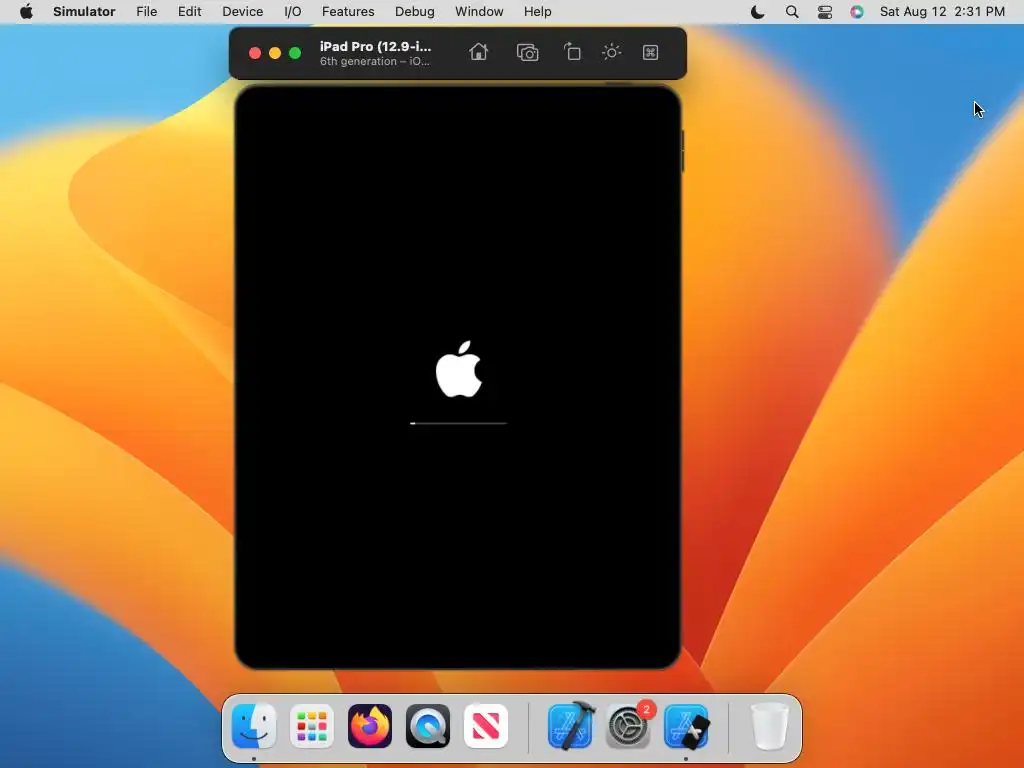This screenshot has width=1024, height=768.
Task: Click the iPad Pro device title text
Action: click(376, 46)
